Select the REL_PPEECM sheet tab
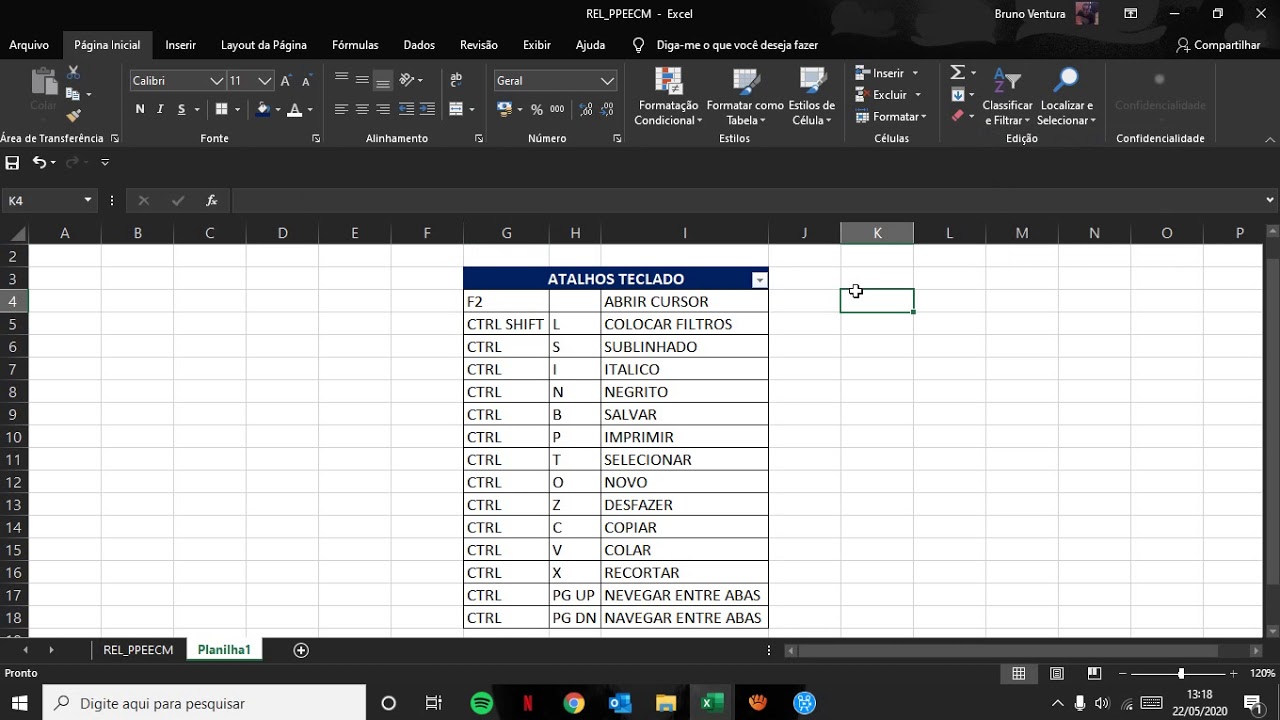The height and width of the screenshot is (720, 1280). point(138,650)
